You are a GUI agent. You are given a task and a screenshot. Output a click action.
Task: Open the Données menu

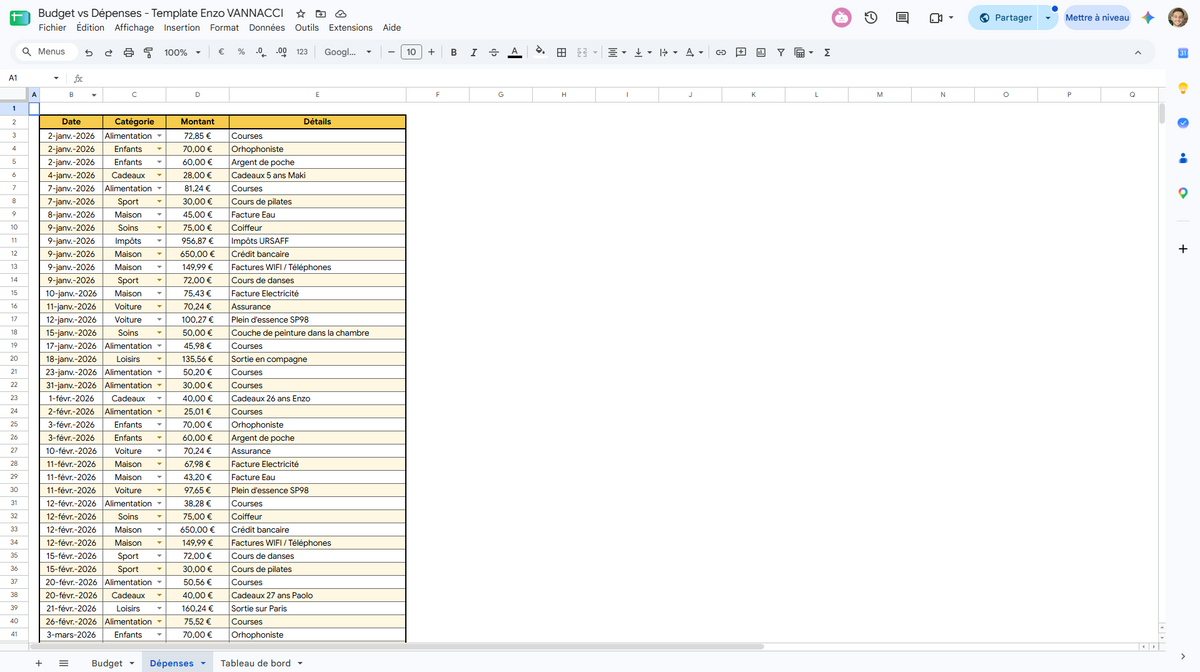267,28
